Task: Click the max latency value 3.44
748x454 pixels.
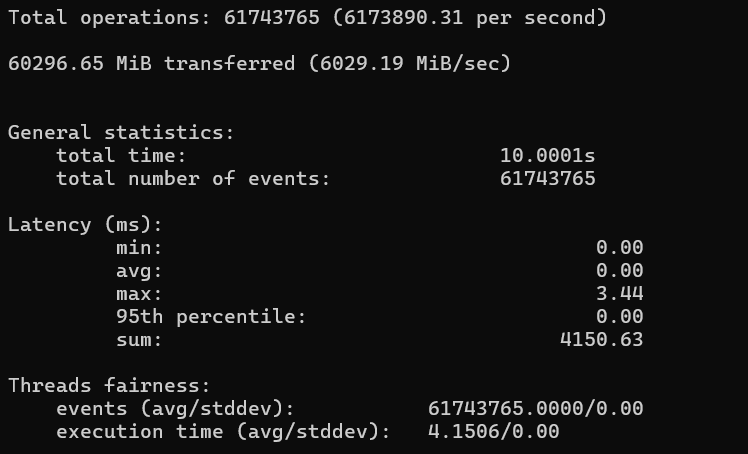Action: click(x=619, y=294)
